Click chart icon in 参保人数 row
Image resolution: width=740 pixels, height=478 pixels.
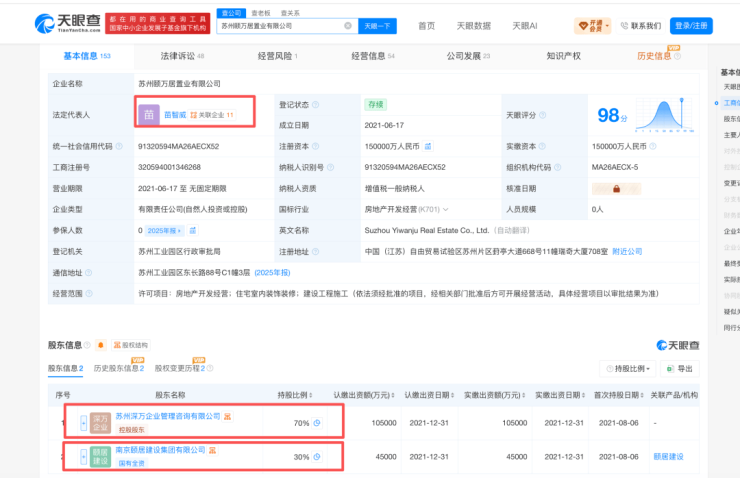(193, 230)
